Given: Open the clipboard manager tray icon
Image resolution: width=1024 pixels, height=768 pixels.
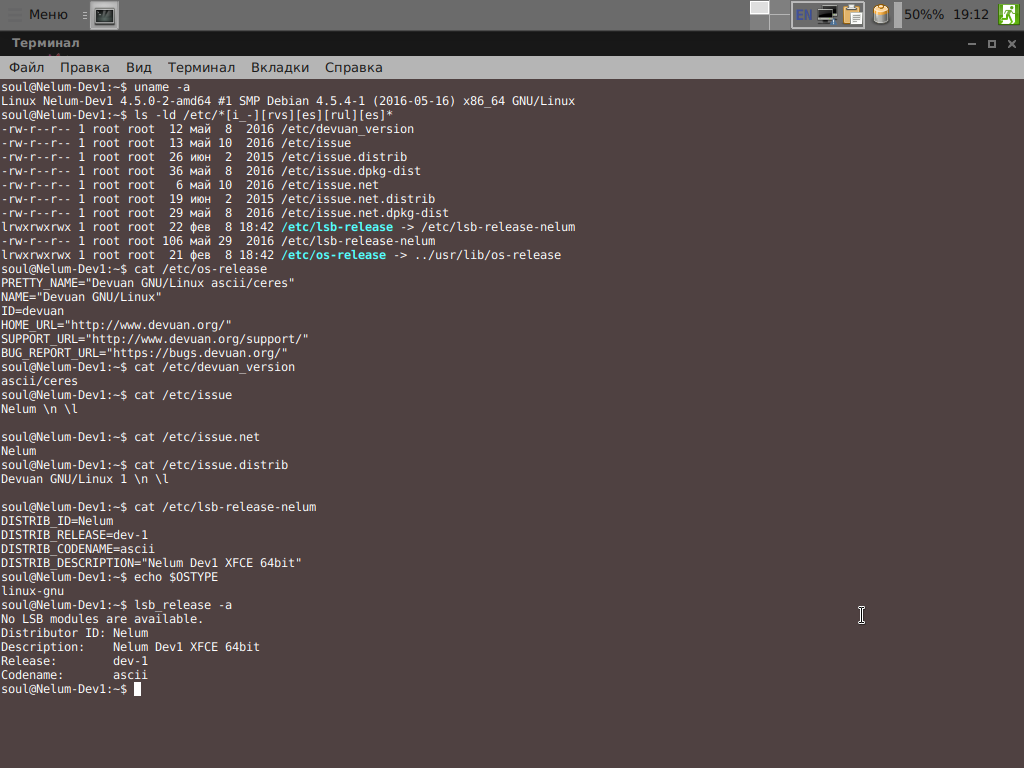Looking at the screenshot, I should pos(853,15).
